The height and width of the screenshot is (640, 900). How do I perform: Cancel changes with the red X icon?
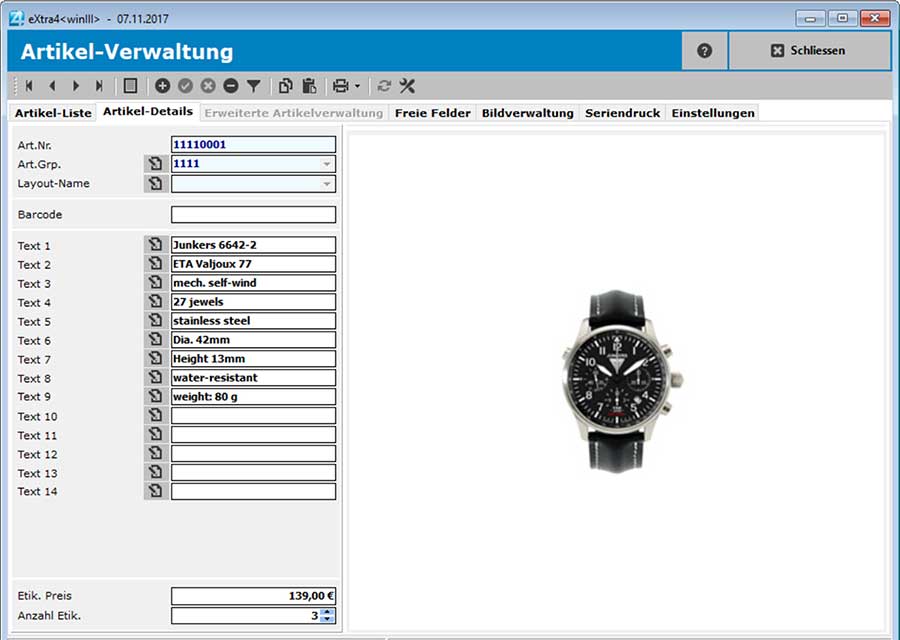(207, 85)
